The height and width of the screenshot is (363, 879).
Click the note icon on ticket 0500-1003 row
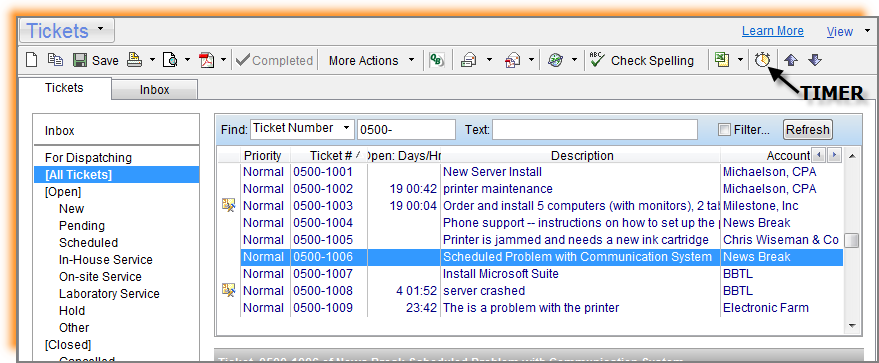tap(228, 206)
